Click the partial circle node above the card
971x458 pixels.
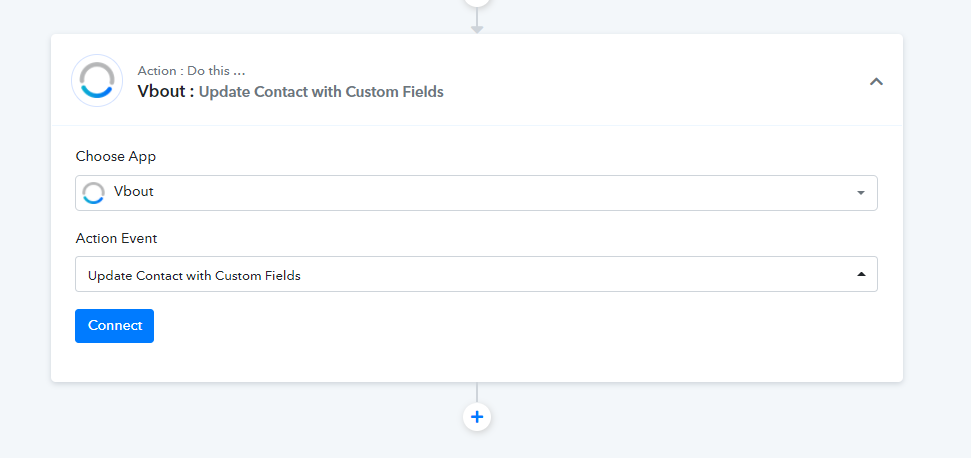click(x=477, y=2)
